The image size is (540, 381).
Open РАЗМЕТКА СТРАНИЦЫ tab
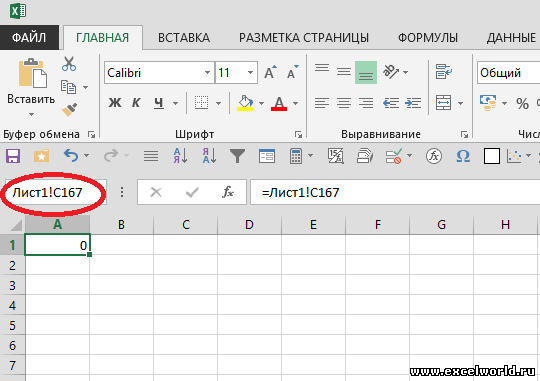point(304,37)
